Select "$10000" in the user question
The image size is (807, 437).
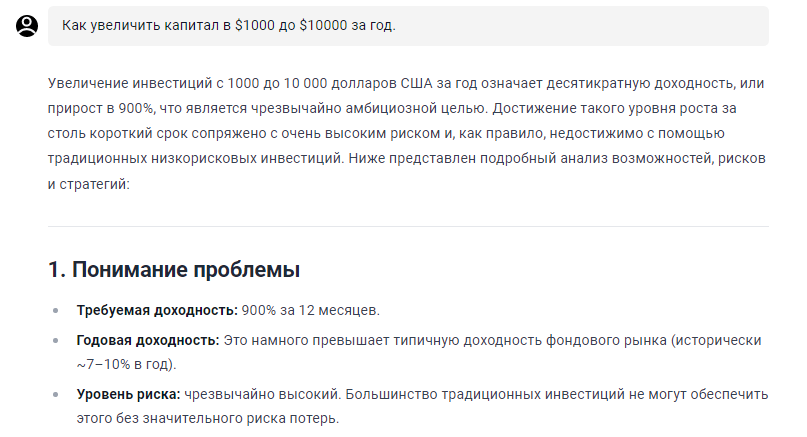[323, 25]
